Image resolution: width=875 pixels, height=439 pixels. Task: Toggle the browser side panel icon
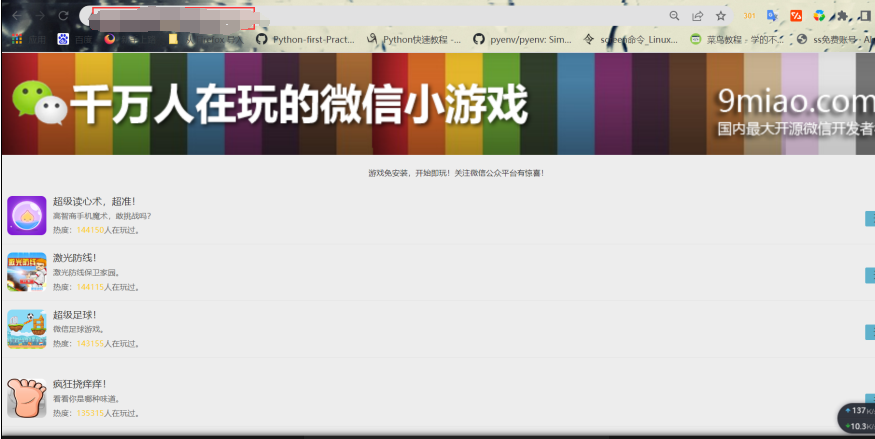pos(865,16)
